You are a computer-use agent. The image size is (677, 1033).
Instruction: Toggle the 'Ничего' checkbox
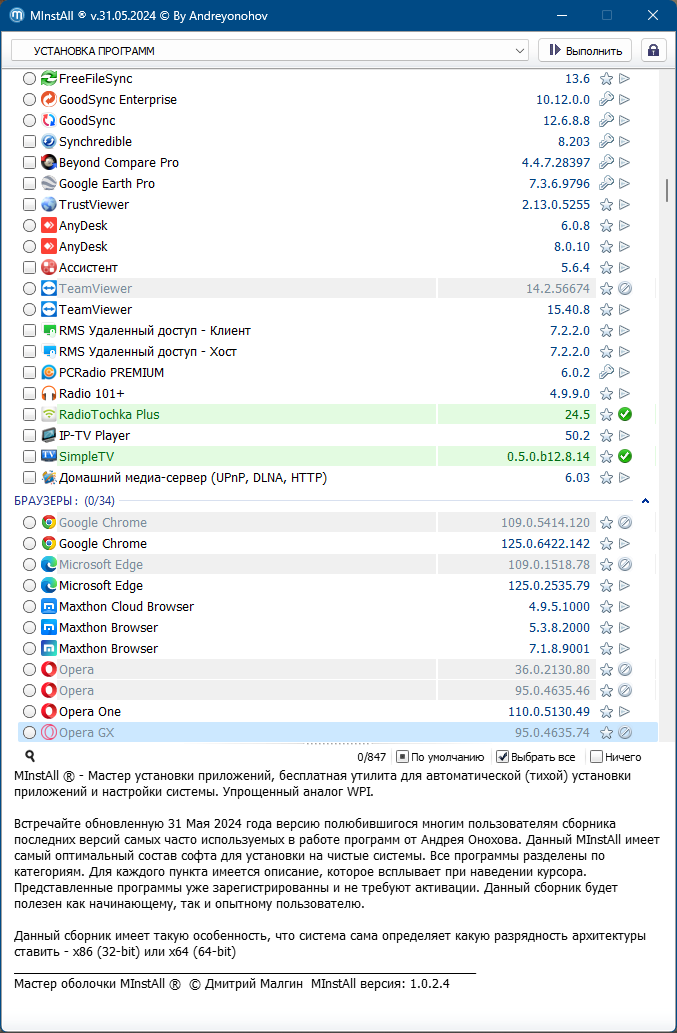597,757
